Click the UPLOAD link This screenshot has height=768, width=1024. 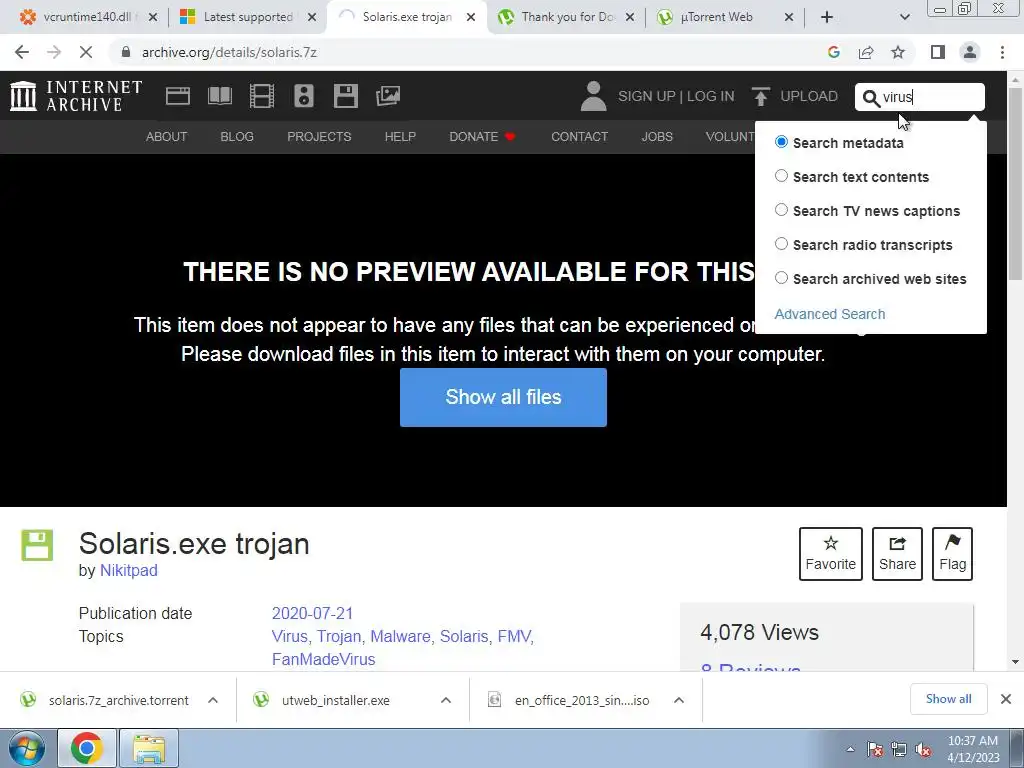pos(809,96)
